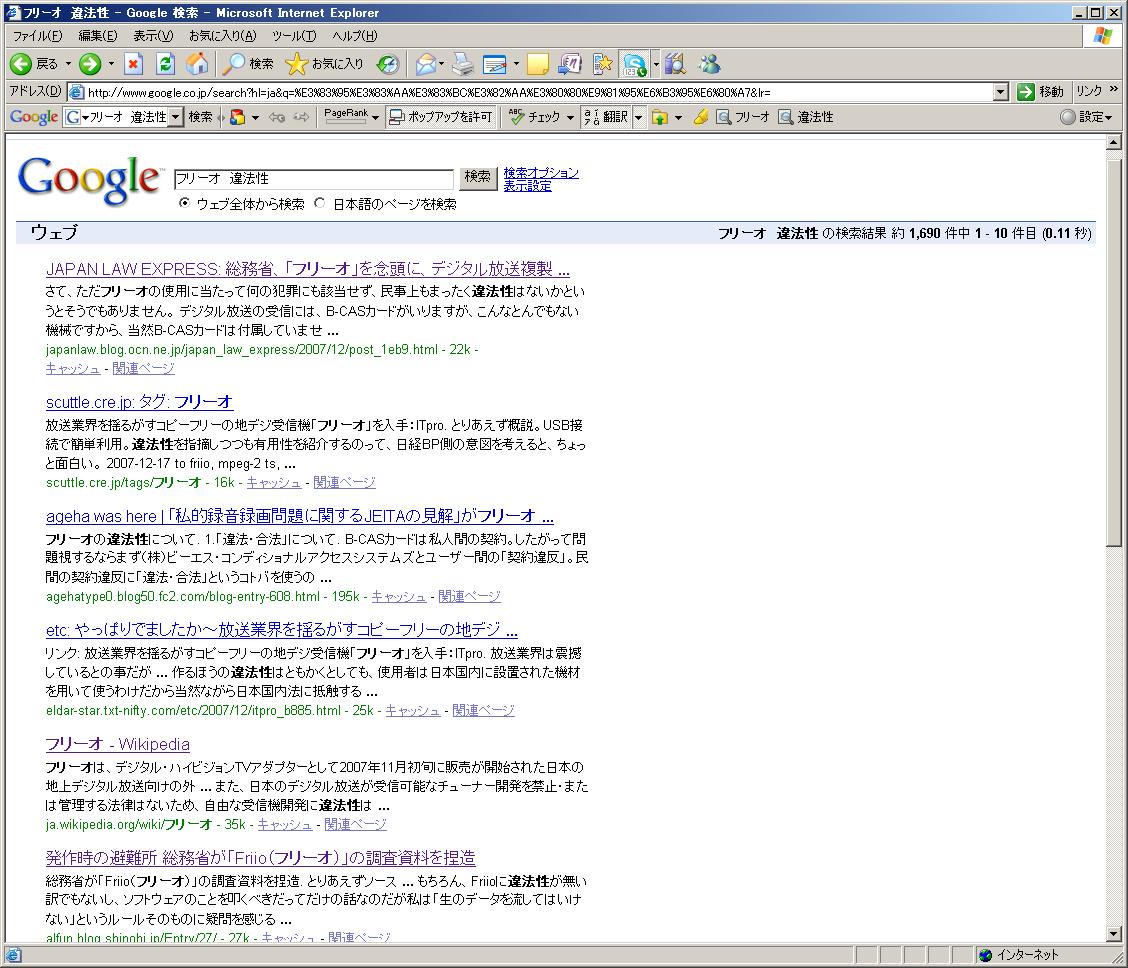Click the Skype phone-number highlight icon
Viewport: 1128px width, 968px height.
[634, 64]
